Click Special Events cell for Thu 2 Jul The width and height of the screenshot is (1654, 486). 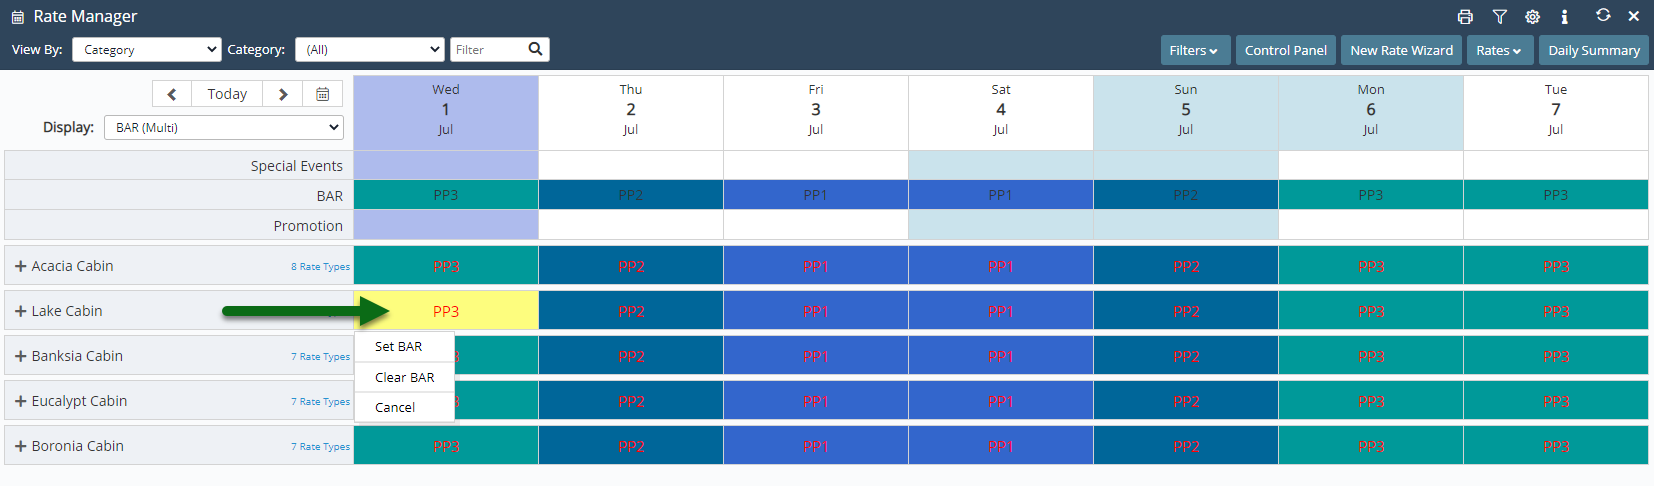[631, 165]
